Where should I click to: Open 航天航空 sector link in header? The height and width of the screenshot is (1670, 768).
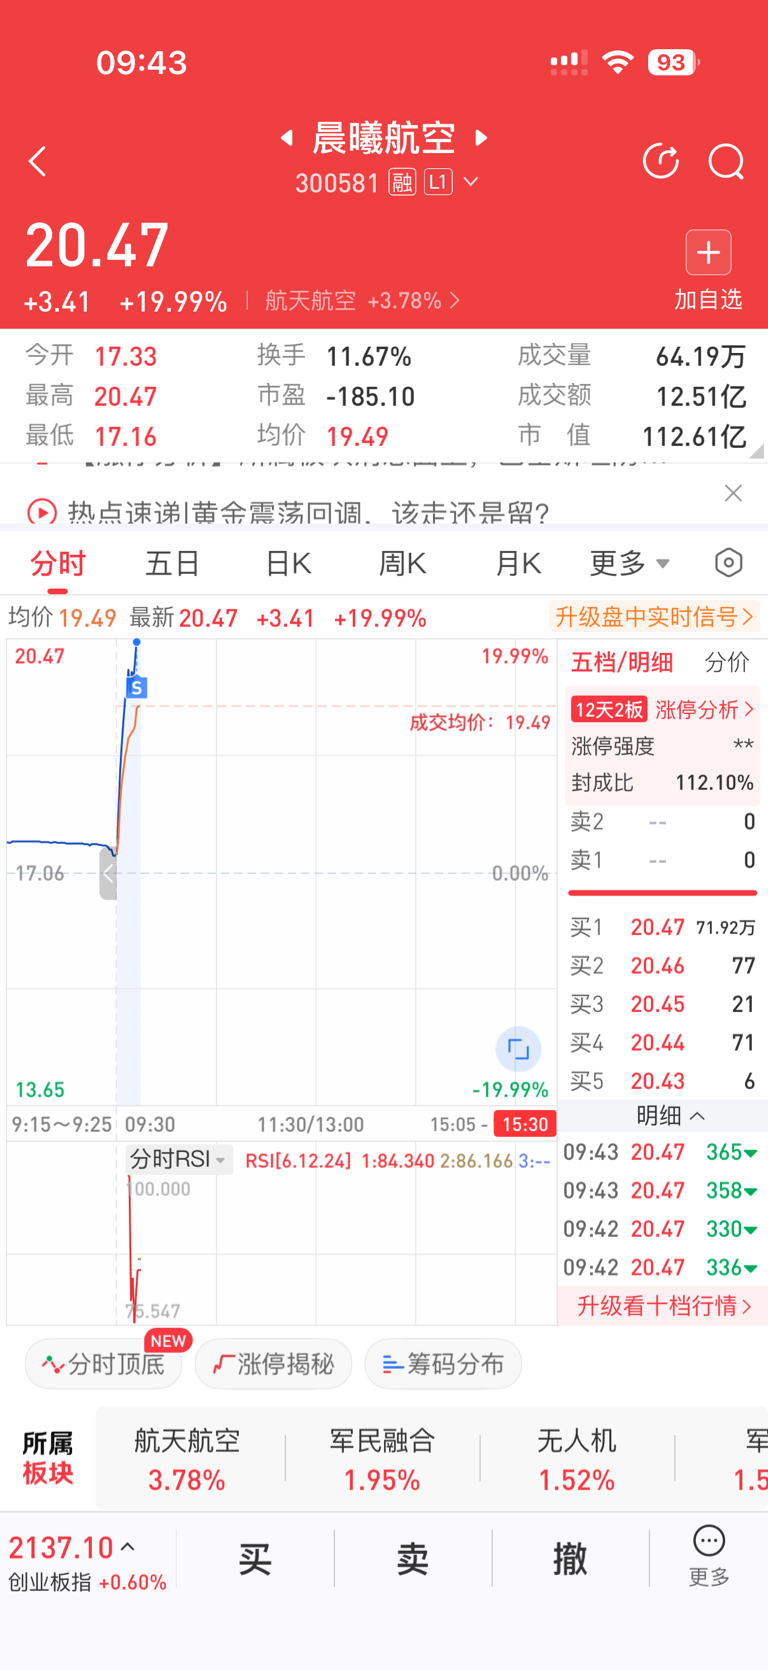tap(362, 301)
